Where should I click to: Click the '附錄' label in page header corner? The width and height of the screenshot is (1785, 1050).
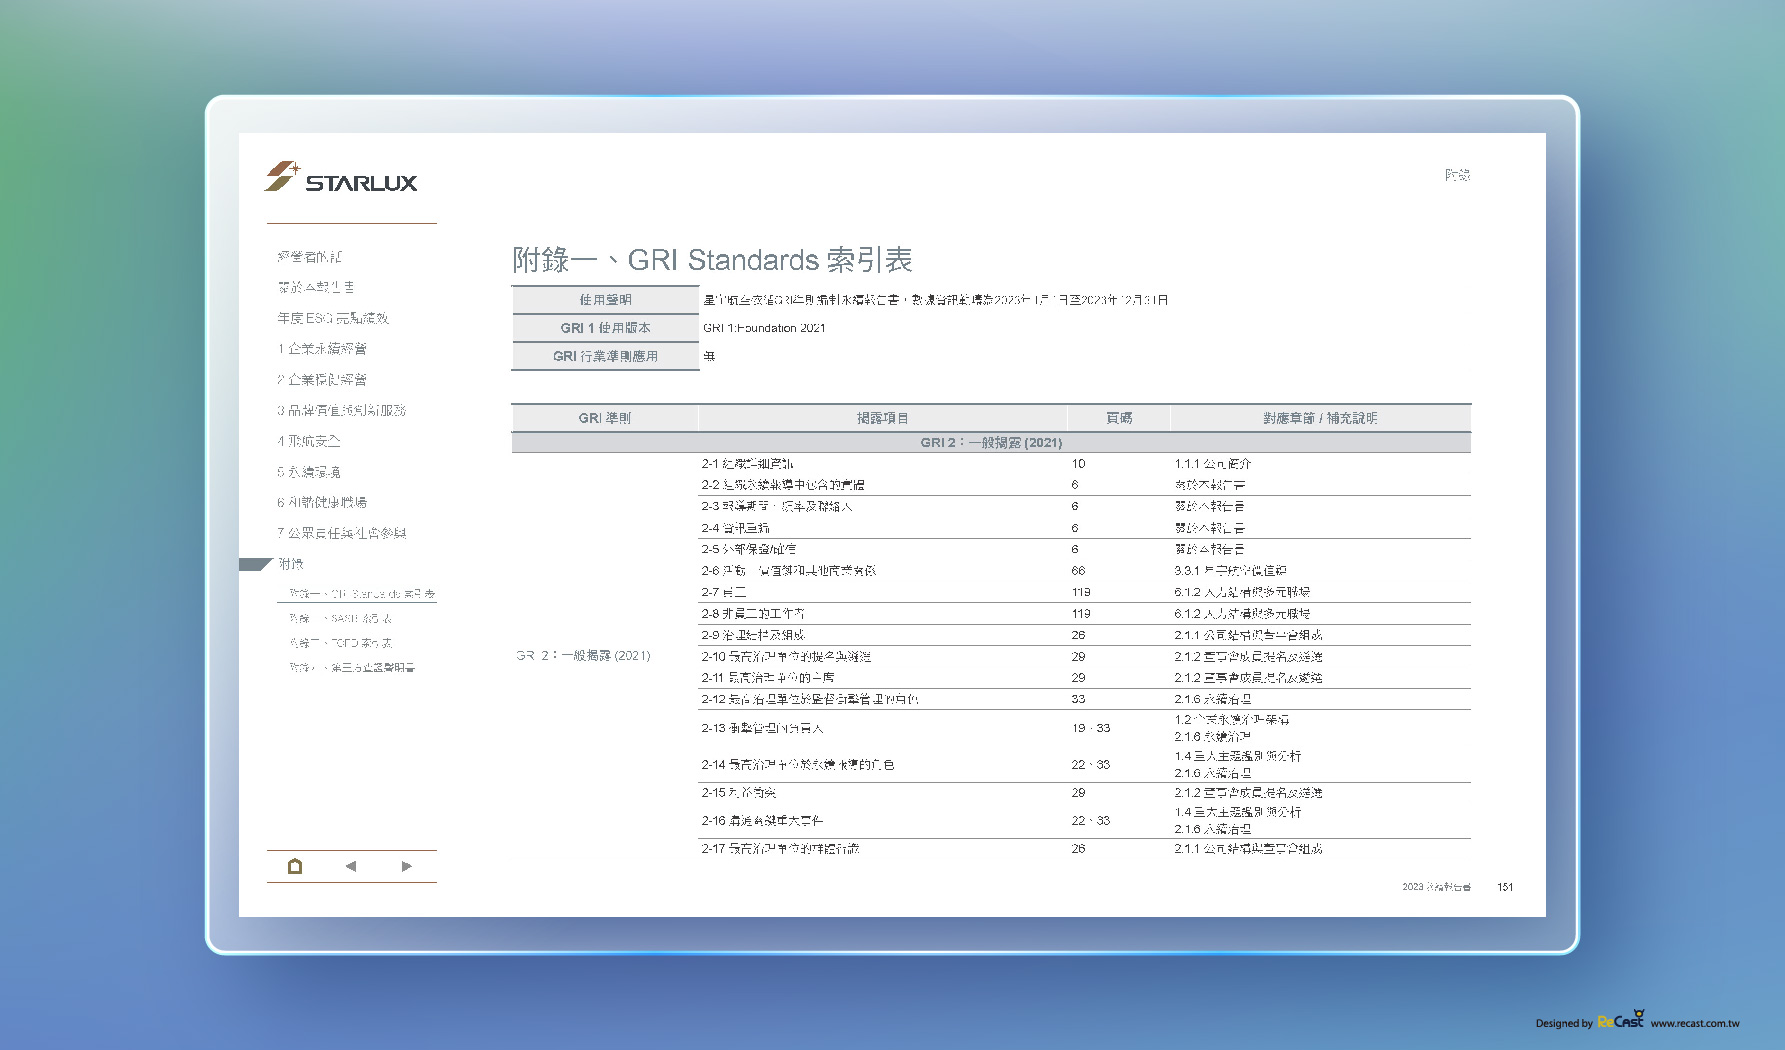coord(1457,175)
